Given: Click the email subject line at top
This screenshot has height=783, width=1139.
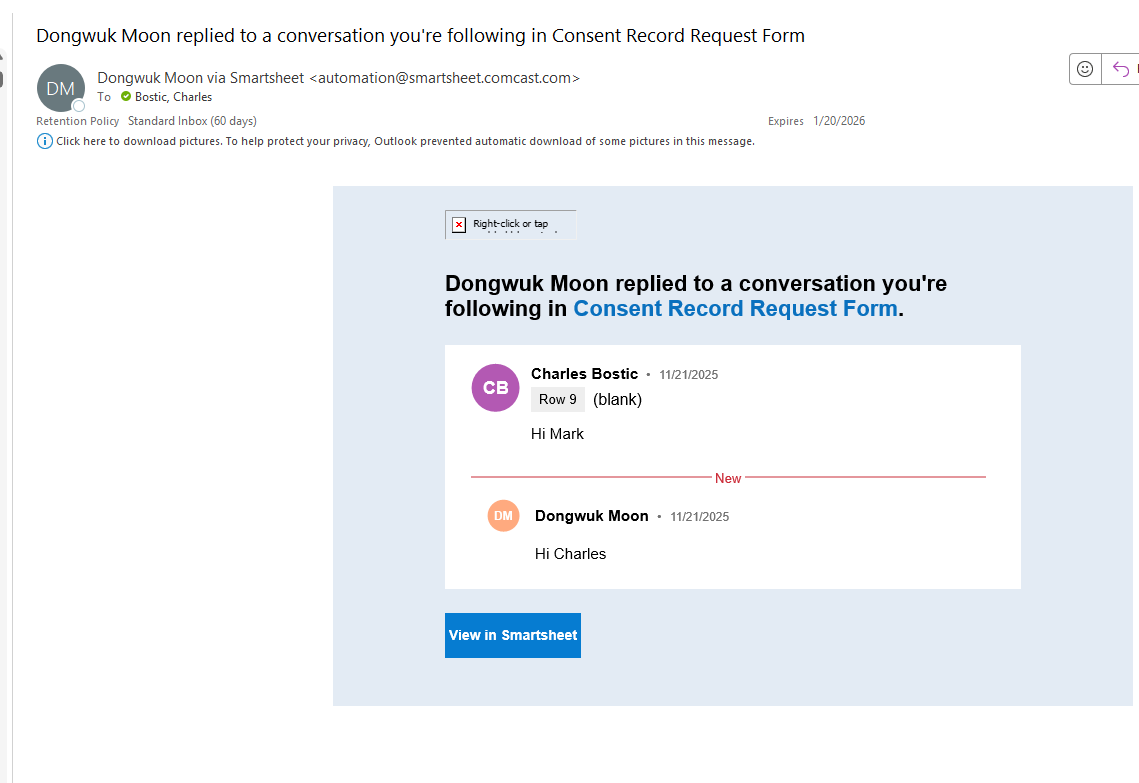Looking at the screenshot, I should coord(420,35).
